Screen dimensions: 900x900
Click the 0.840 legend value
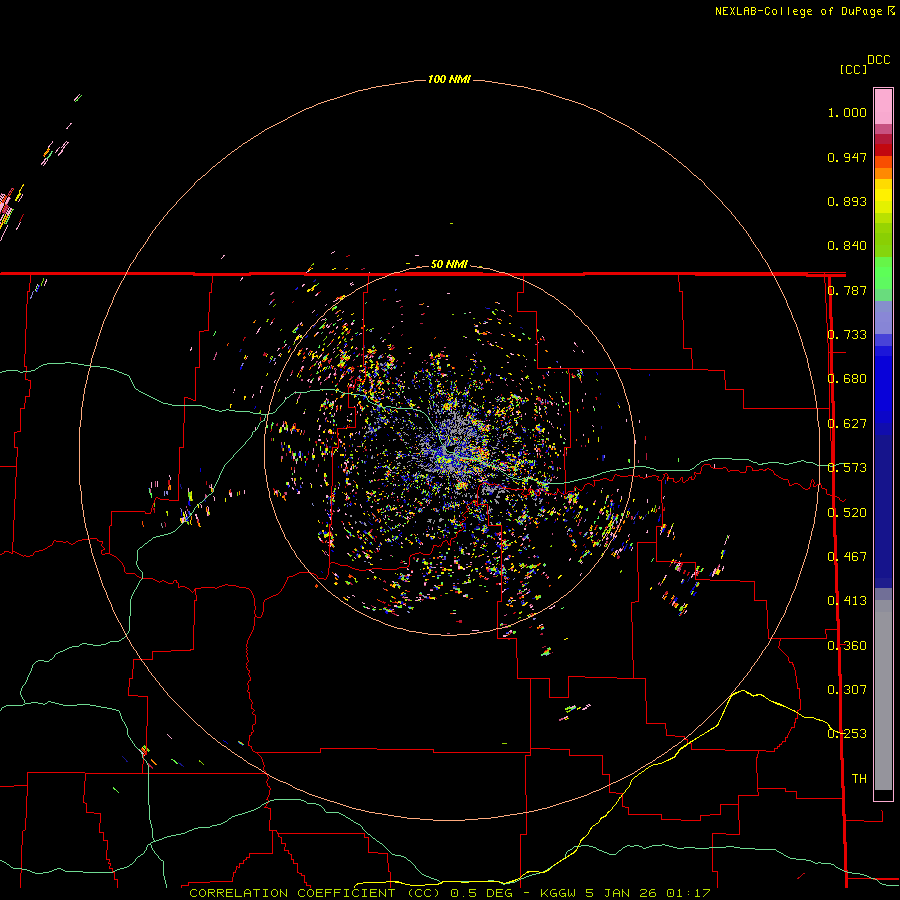click(847, 246)
